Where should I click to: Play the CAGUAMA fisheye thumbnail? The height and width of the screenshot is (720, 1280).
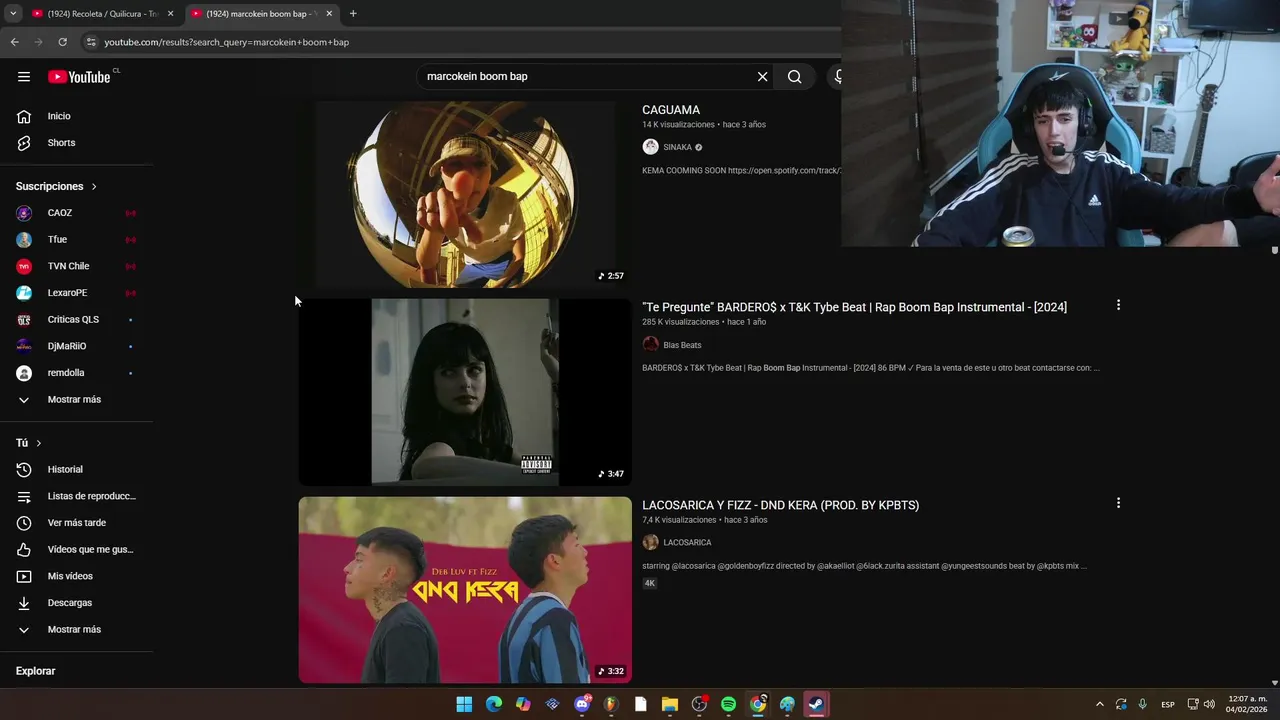[465, 194]
